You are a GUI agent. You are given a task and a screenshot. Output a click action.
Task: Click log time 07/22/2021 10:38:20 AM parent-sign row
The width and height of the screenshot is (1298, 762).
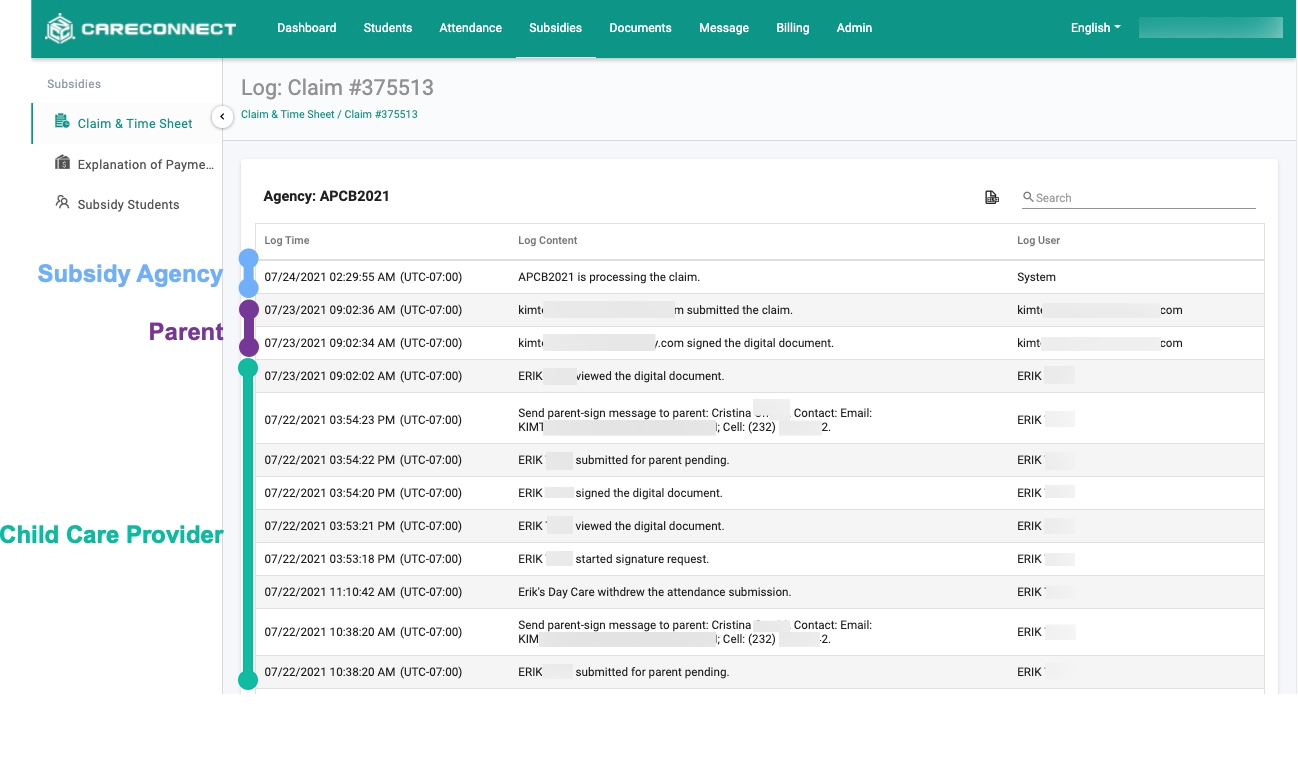(x=363, y=632)
